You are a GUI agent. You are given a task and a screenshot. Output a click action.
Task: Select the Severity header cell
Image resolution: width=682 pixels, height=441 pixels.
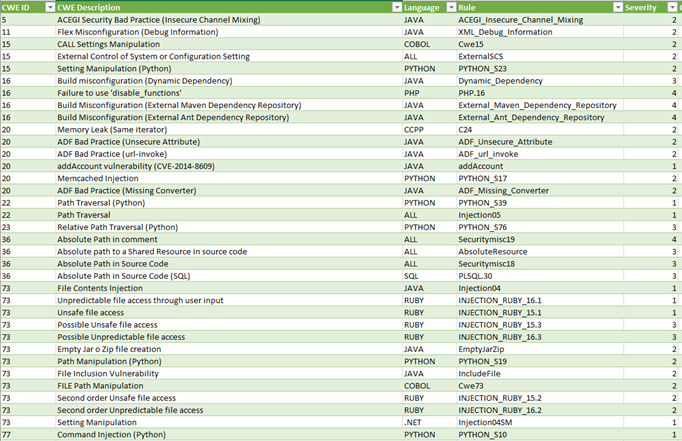pyautogui.click(x=651, y=7)
